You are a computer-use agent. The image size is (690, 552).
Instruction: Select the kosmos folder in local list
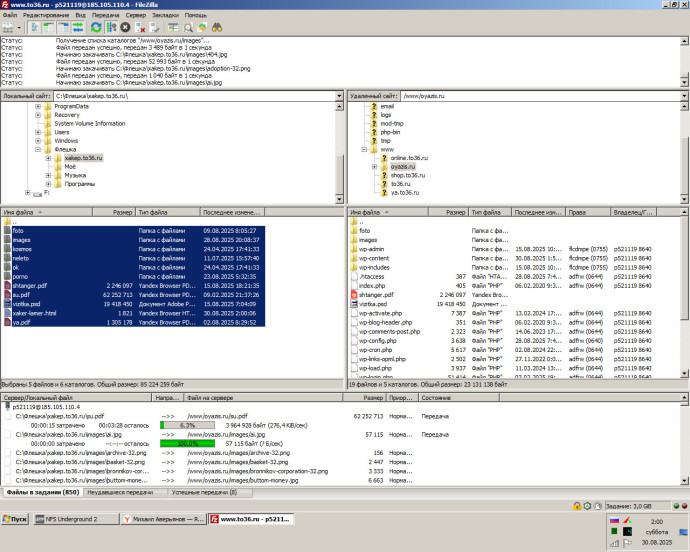22,249
